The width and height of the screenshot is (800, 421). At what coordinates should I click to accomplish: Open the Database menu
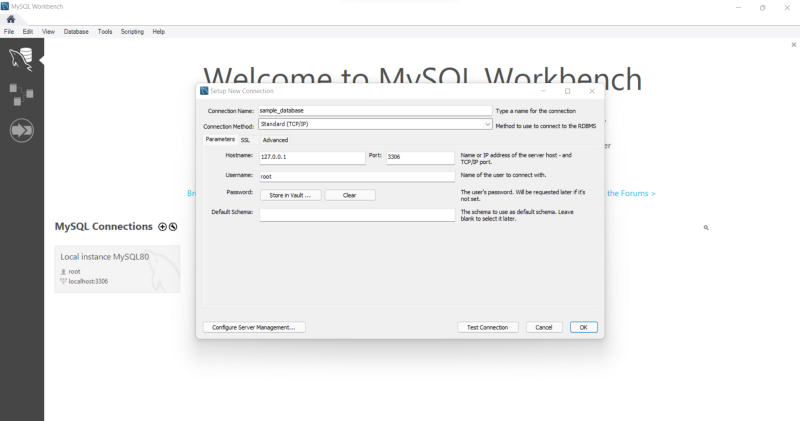pyautogui.click(x=76, y=32)
